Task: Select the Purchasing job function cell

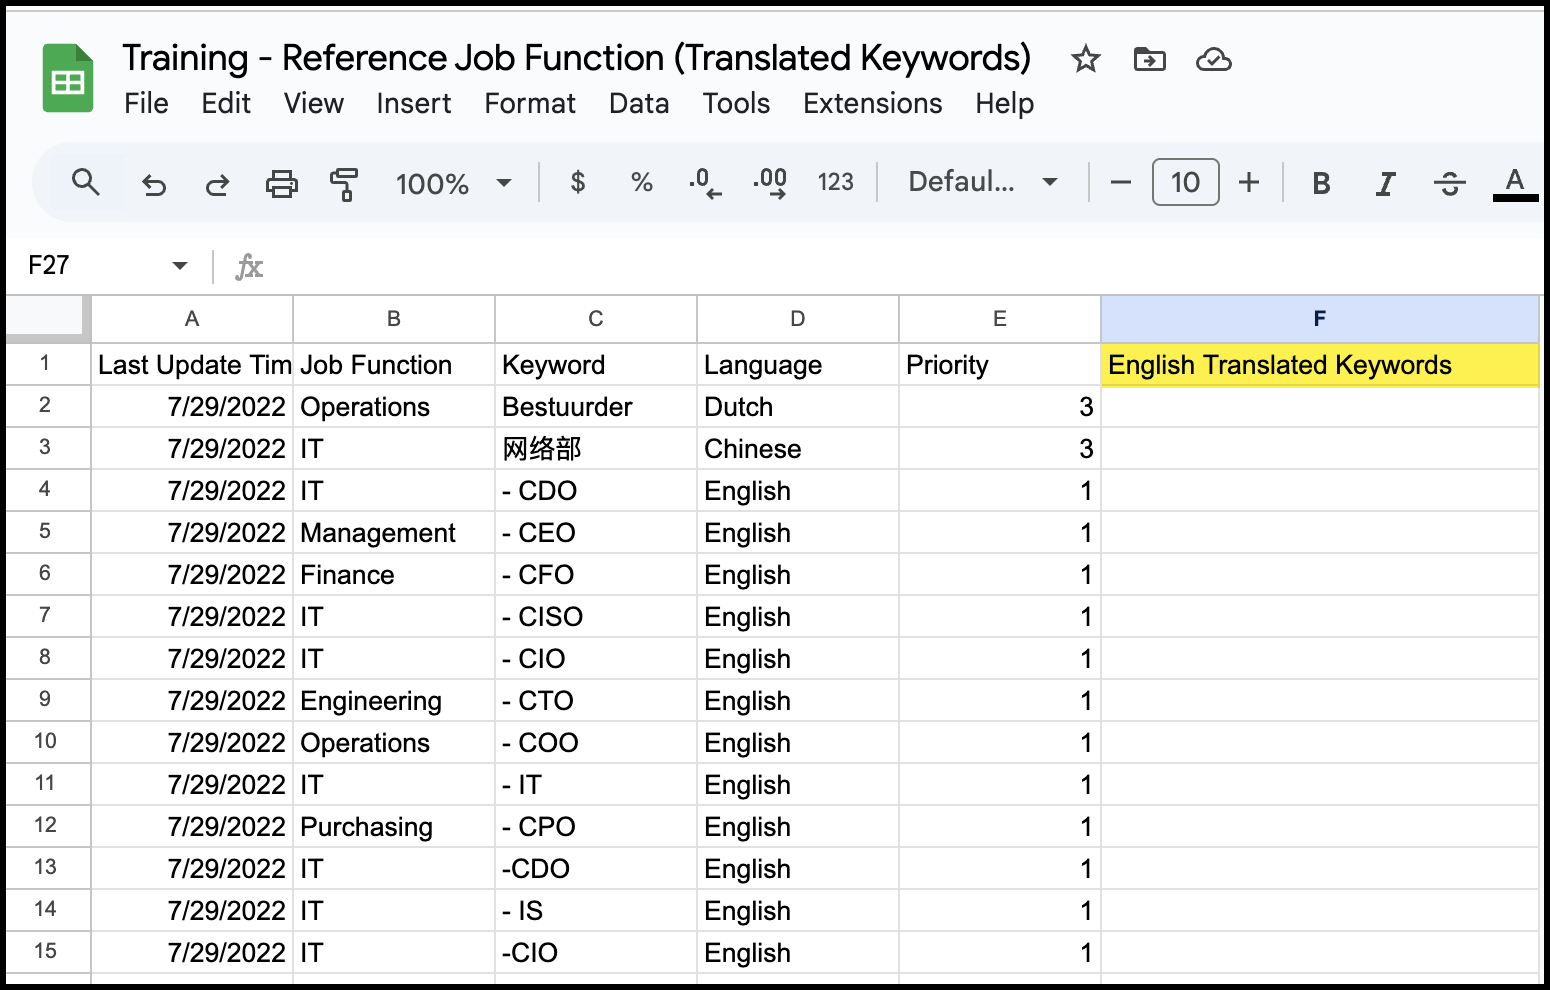Action: tap(394, 827)
